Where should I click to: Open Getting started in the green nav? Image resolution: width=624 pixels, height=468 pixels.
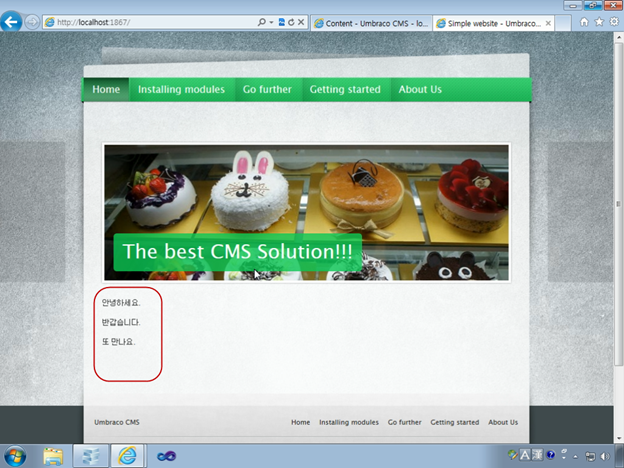(345, 90)
